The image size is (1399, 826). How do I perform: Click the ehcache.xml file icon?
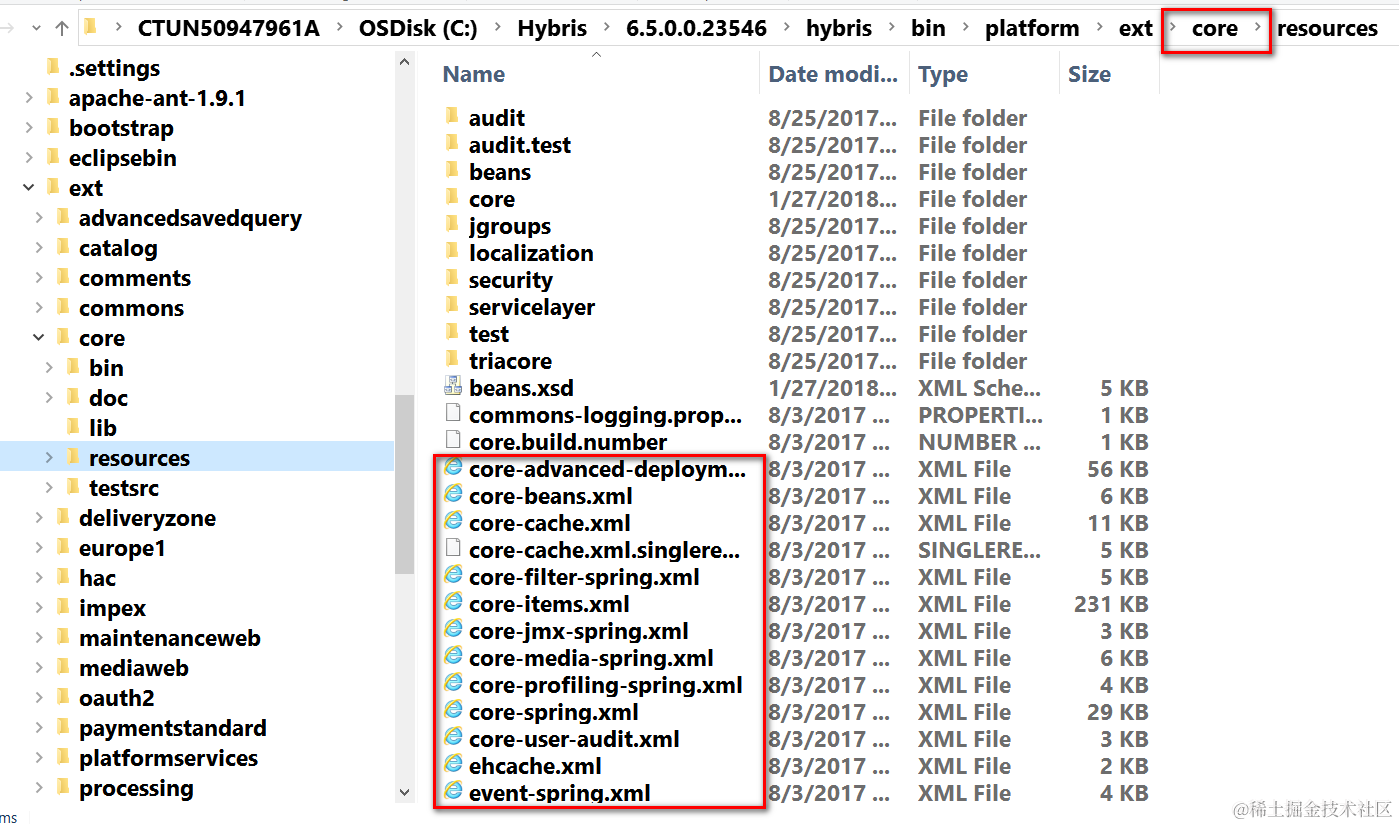pos(453,765)
